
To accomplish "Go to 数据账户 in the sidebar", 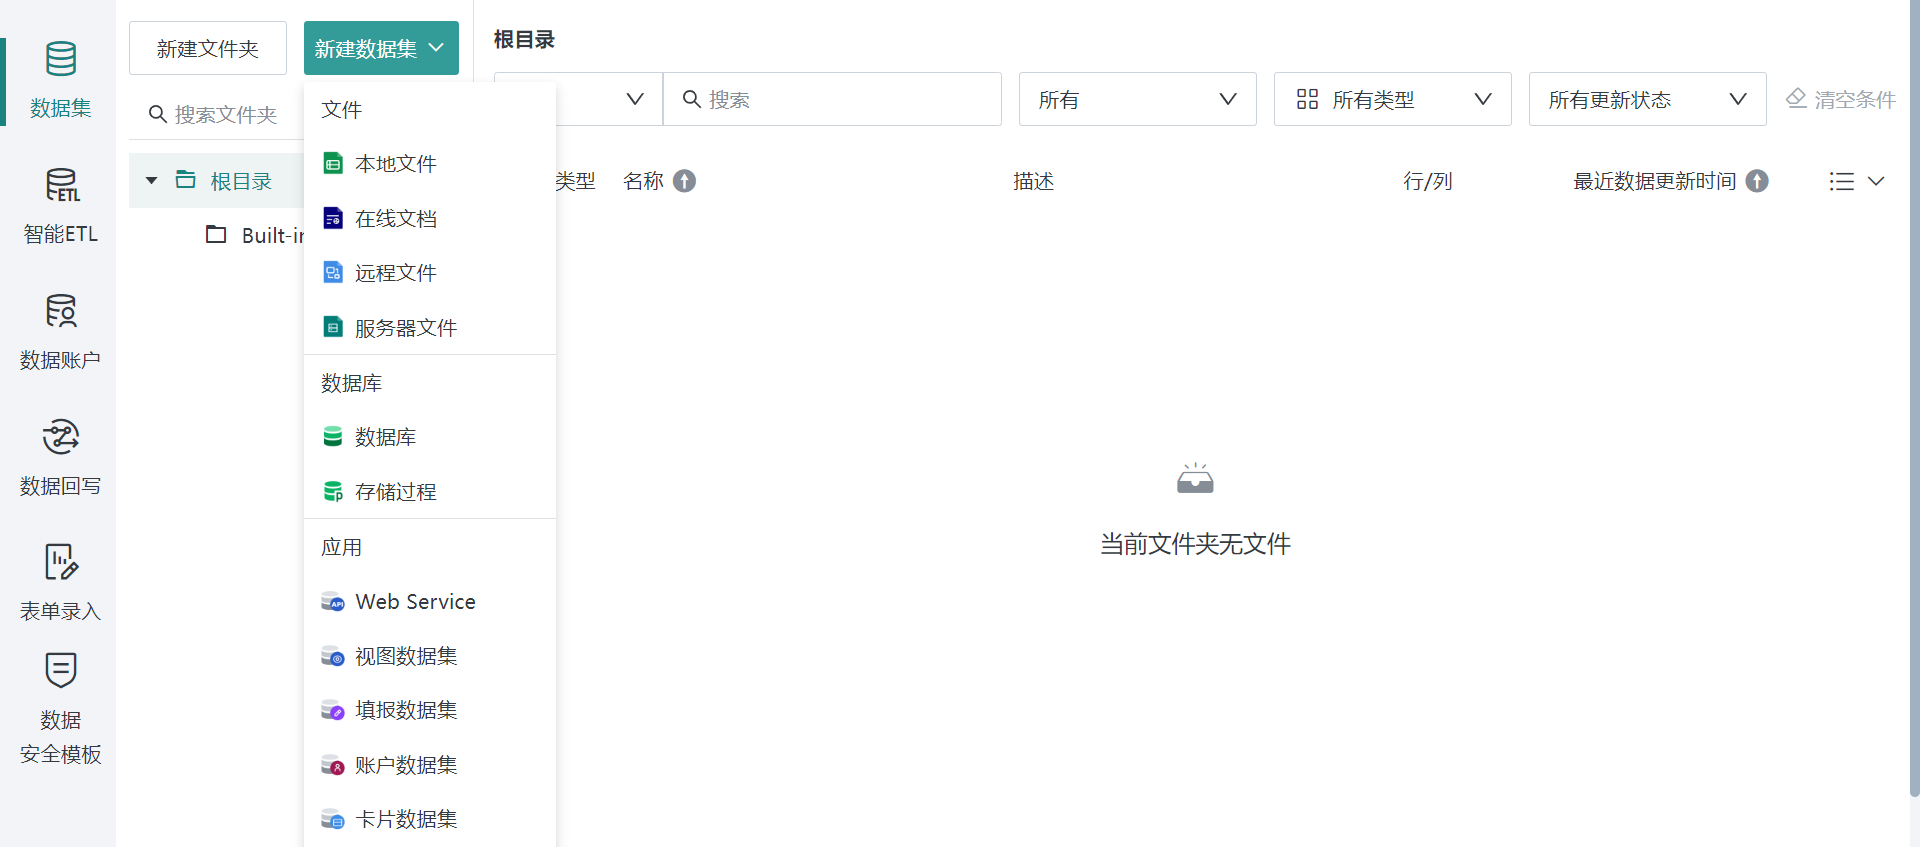I will pos(60,331).
